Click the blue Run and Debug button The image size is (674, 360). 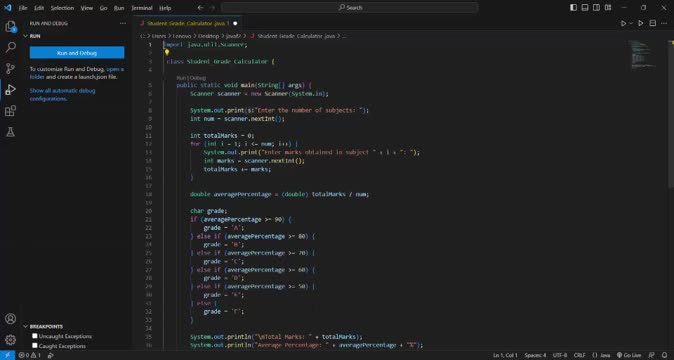pos(77,53)
